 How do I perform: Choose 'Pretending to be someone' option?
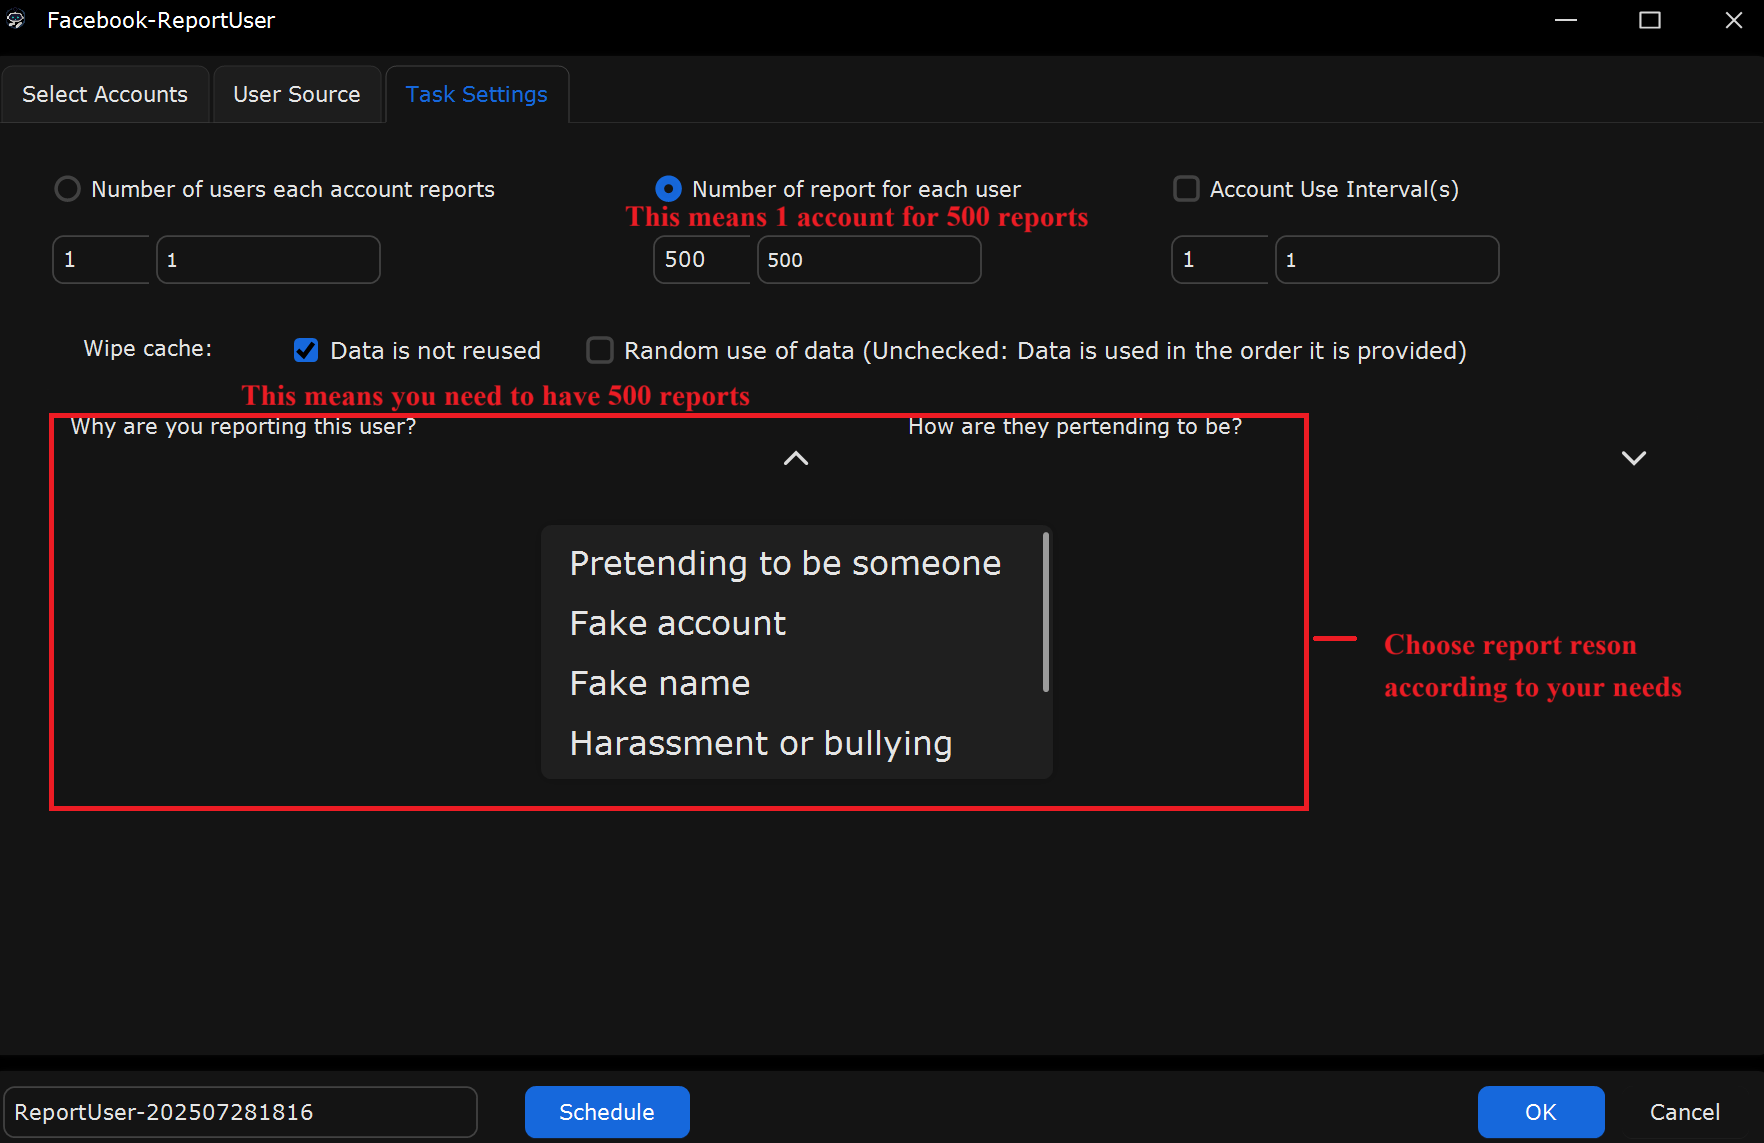785,563
